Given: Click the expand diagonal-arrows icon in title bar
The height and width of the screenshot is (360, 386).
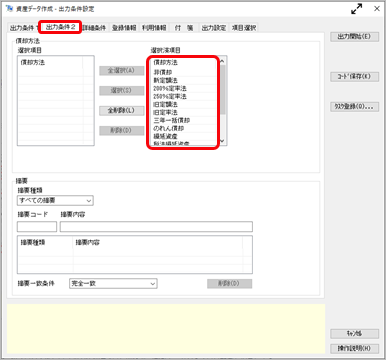Looking at the screenshot, I should tap(356, 9).
